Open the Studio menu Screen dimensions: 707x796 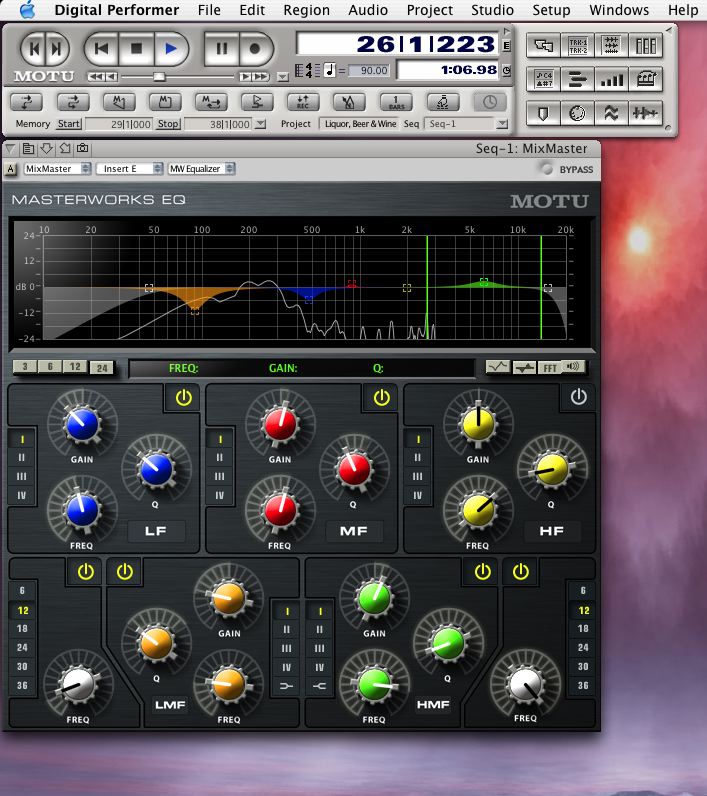coord(492,10)
